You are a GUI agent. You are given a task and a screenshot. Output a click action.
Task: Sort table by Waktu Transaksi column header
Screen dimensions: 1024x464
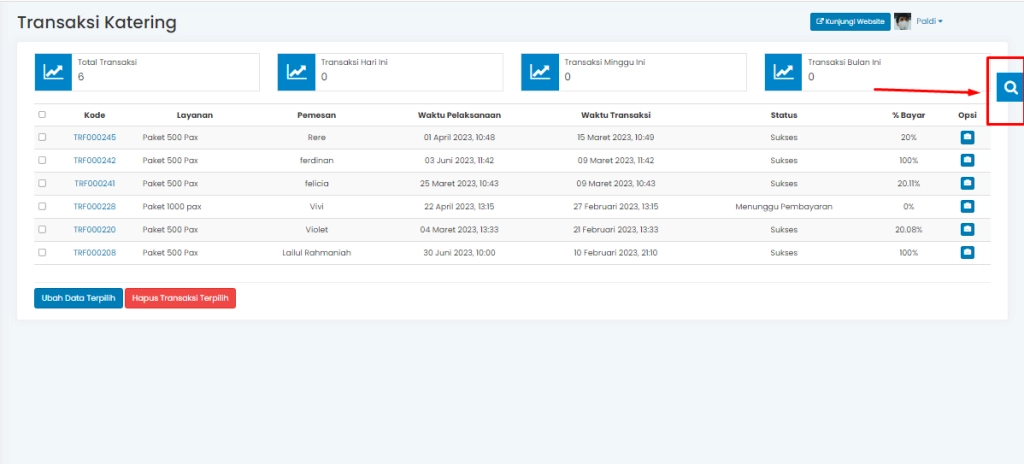614,115
